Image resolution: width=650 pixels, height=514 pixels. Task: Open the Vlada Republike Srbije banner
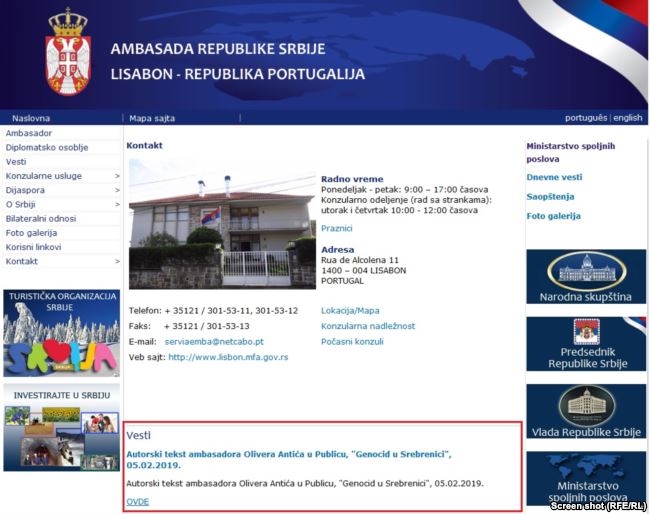tap(586, 410)
